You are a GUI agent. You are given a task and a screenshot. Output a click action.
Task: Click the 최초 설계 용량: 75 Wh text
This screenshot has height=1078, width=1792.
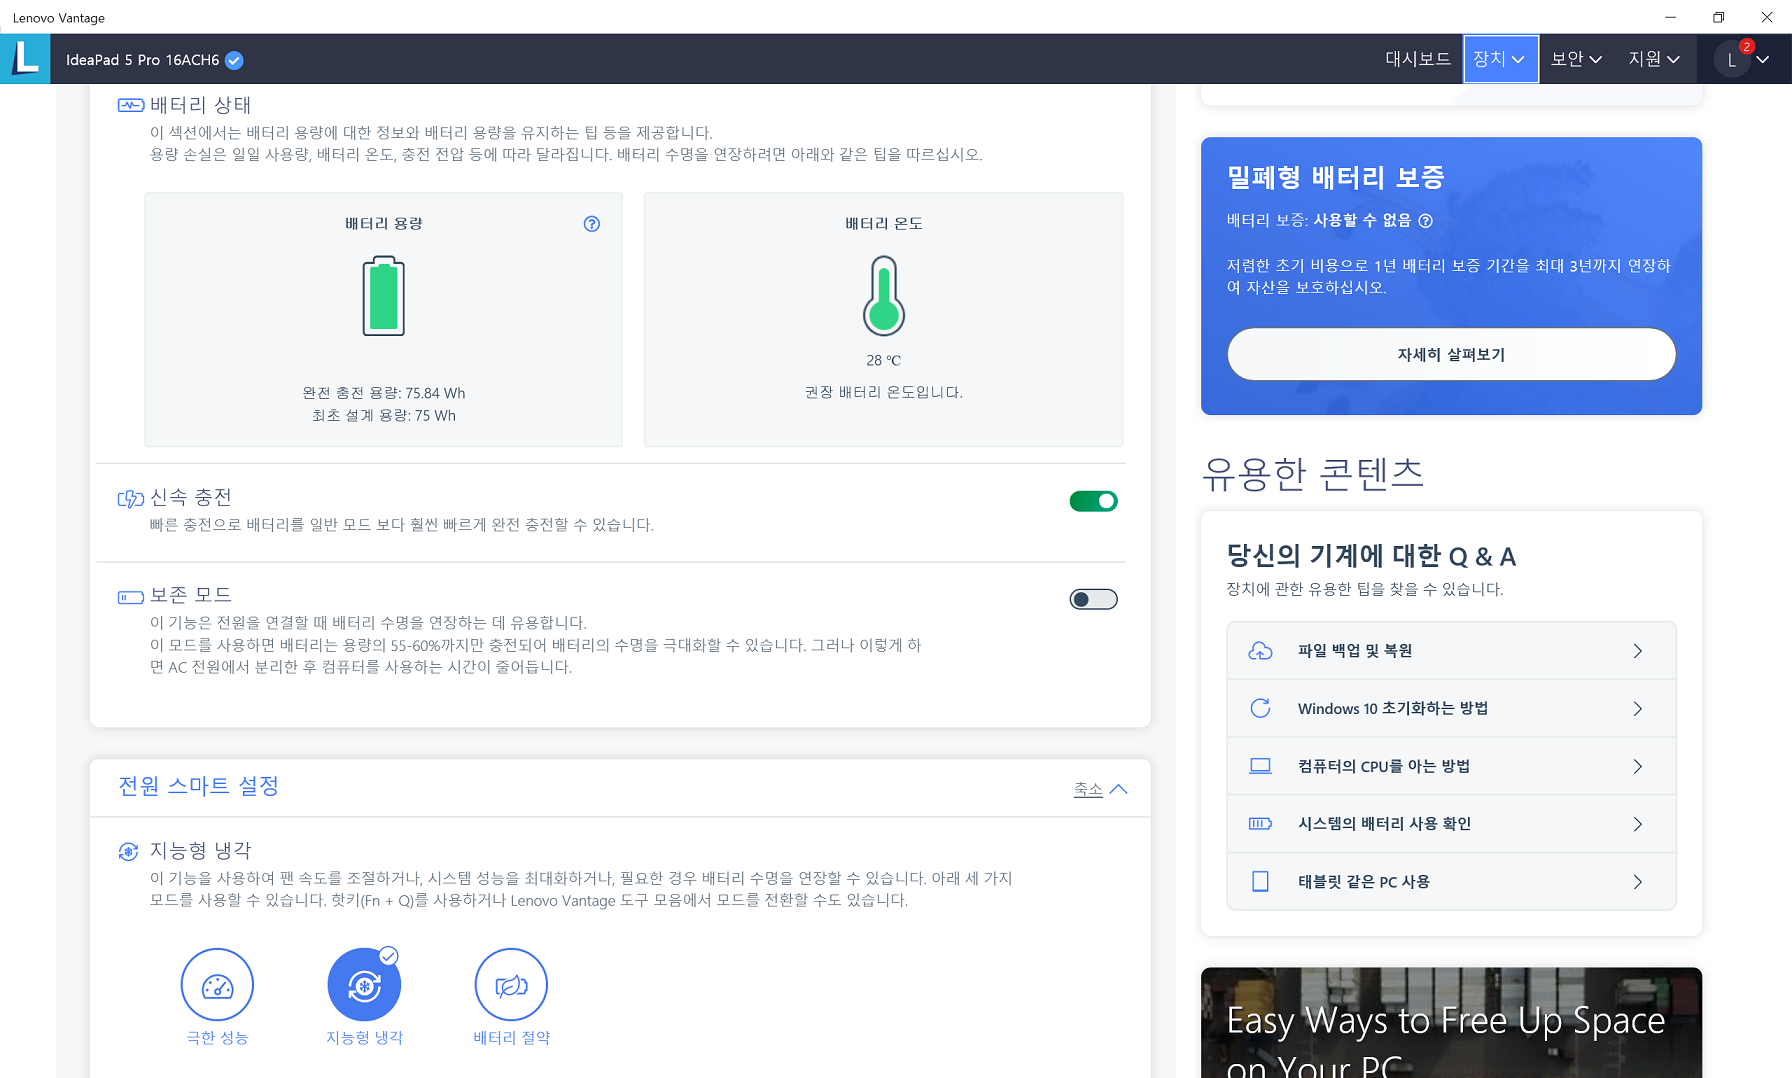click(384, 415)
